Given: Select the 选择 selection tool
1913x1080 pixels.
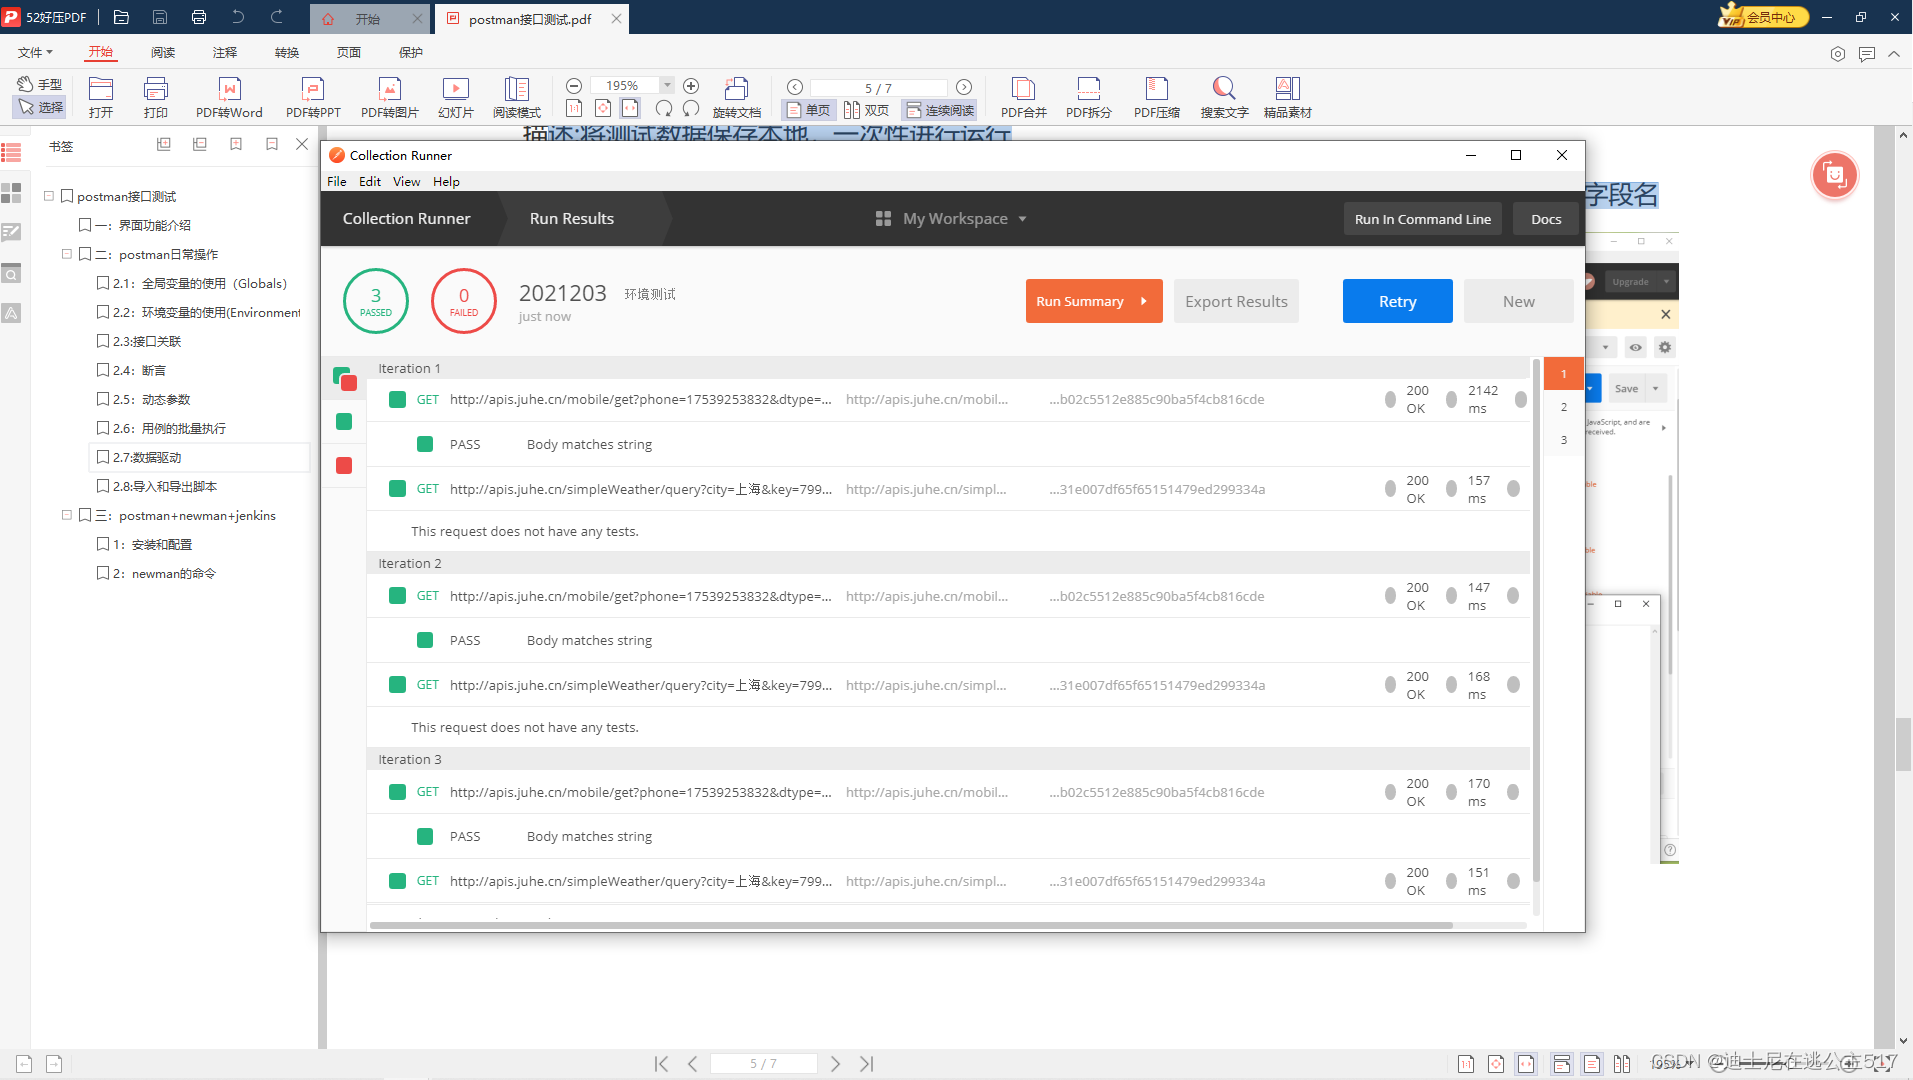Looking at the screenshot, I should (x=40, y=107).
